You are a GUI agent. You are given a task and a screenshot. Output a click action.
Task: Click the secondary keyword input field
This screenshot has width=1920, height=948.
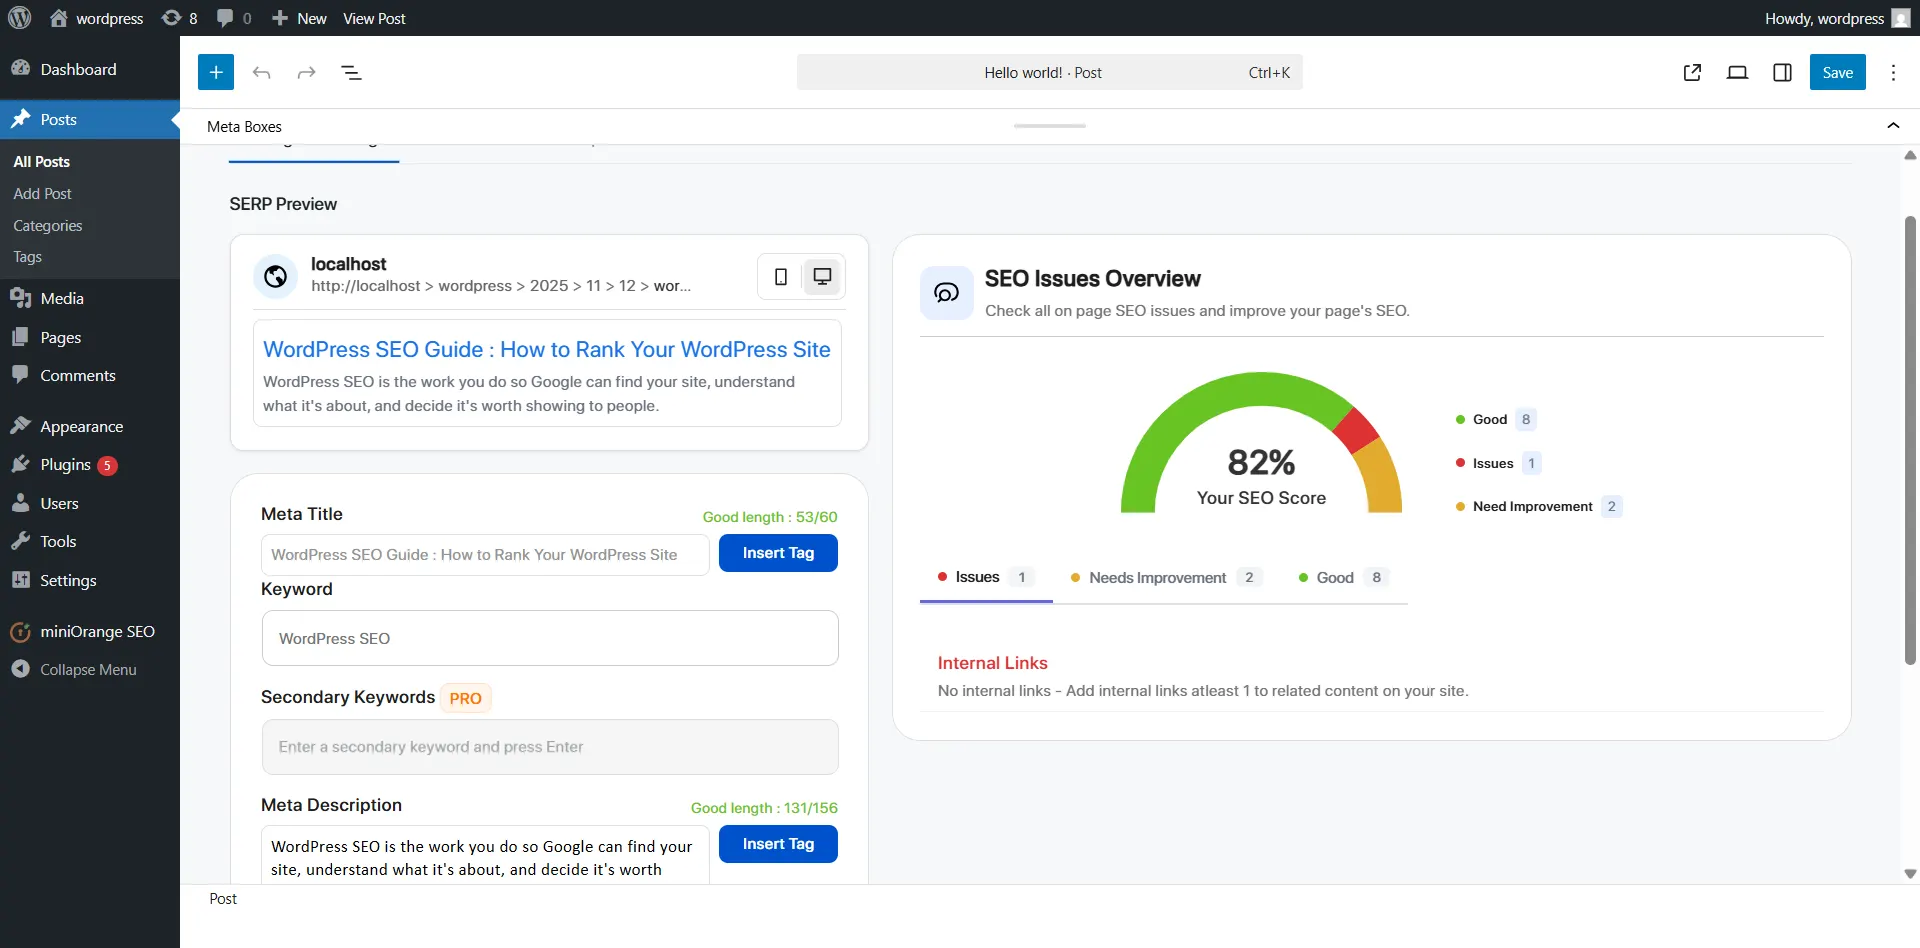tap(550, 747)
